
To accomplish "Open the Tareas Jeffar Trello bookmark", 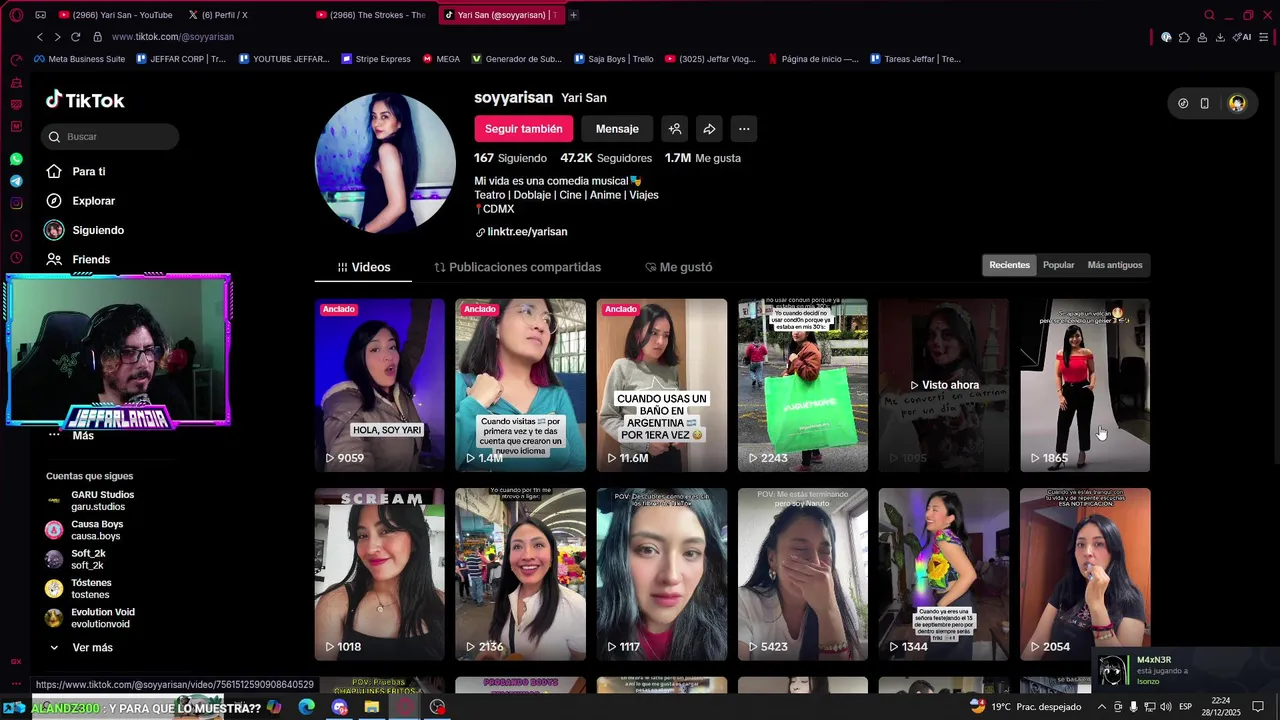I will [x=915, y=59].
